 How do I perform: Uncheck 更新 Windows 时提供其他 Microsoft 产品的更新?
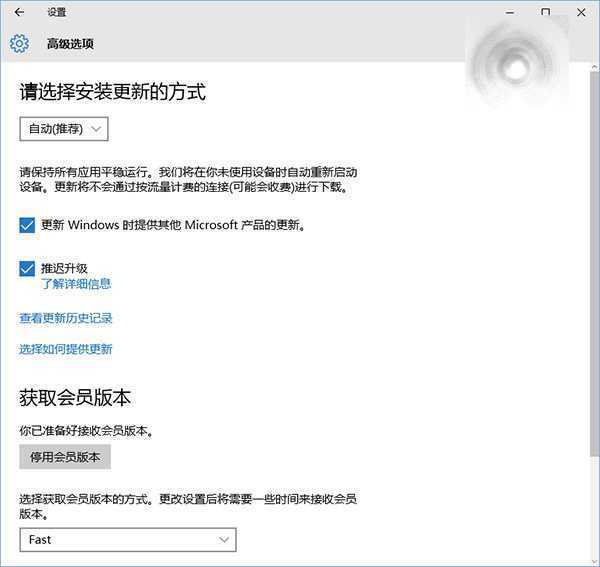(x=27, y=225)
